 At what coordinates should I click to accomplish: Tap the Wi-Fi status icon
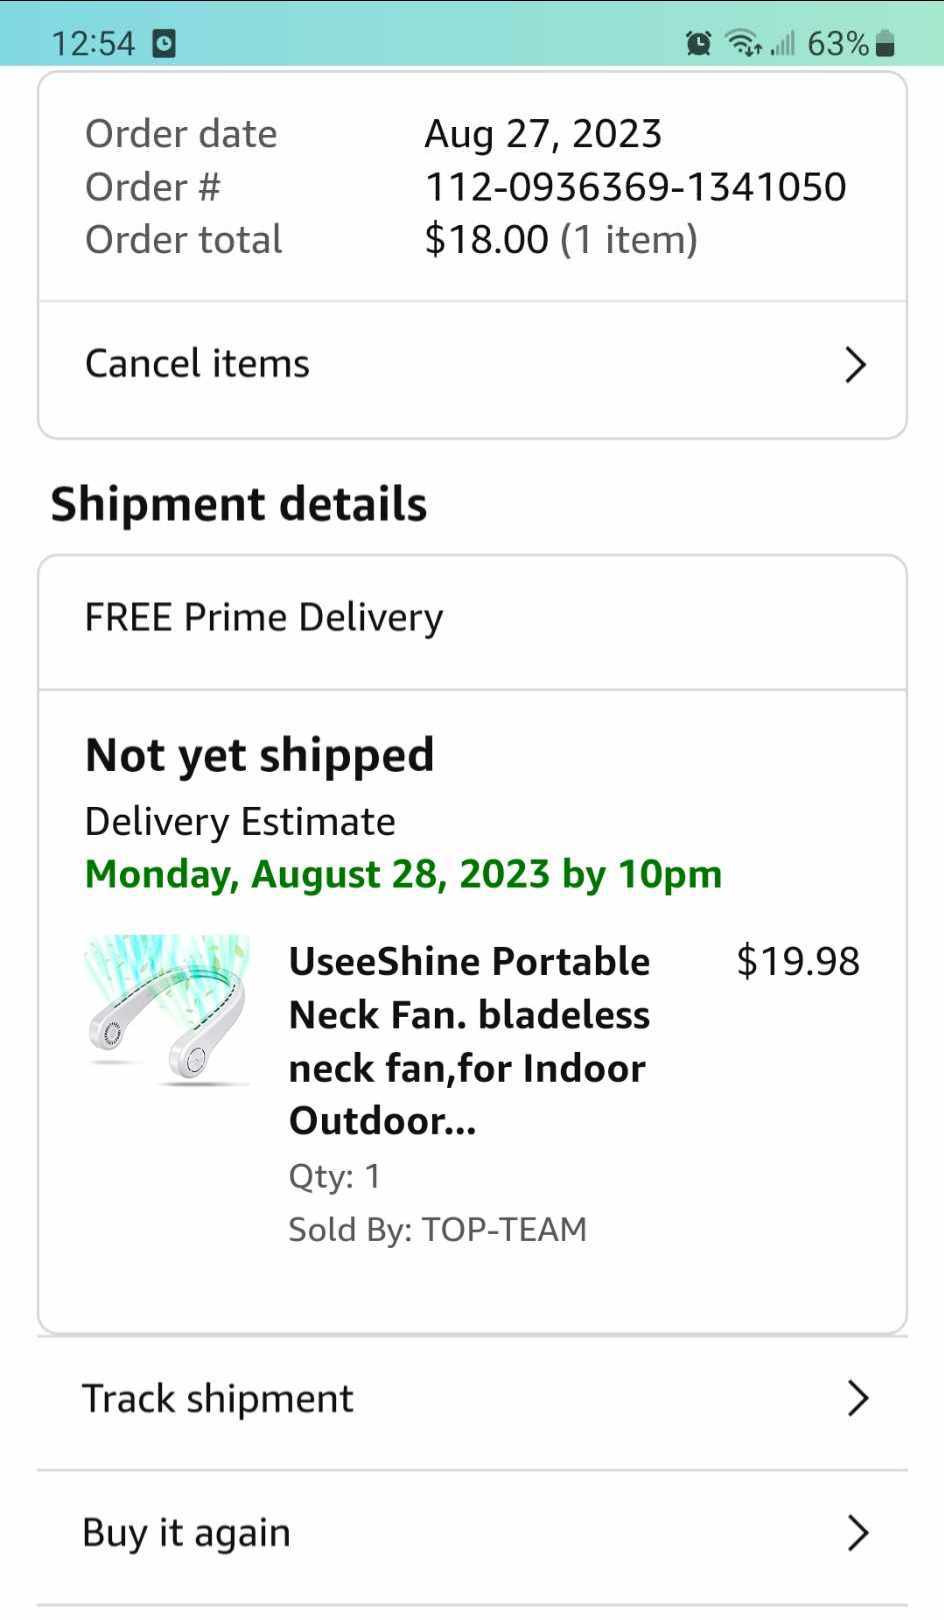[743, 43]
